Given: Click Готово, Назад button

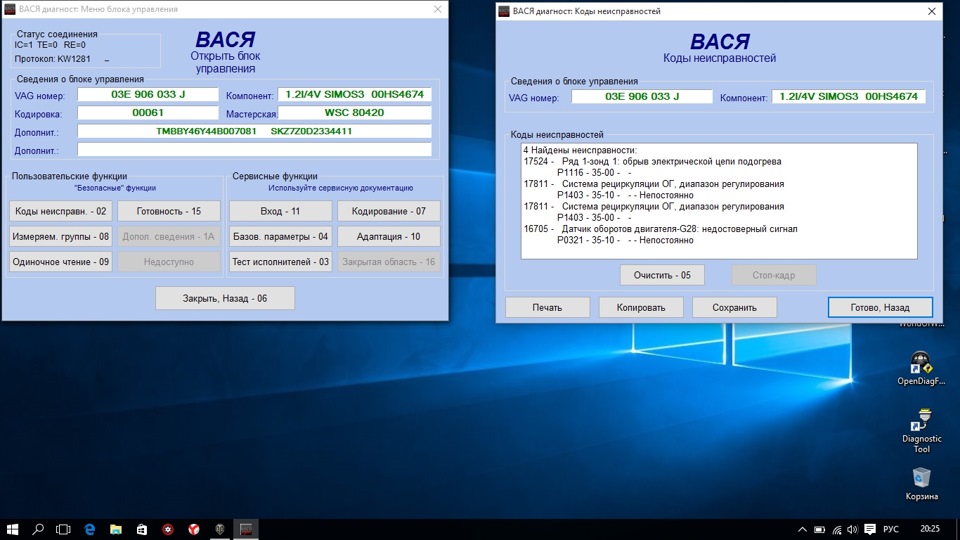Looking at the screenshot, I should click(x=880, y=307).
